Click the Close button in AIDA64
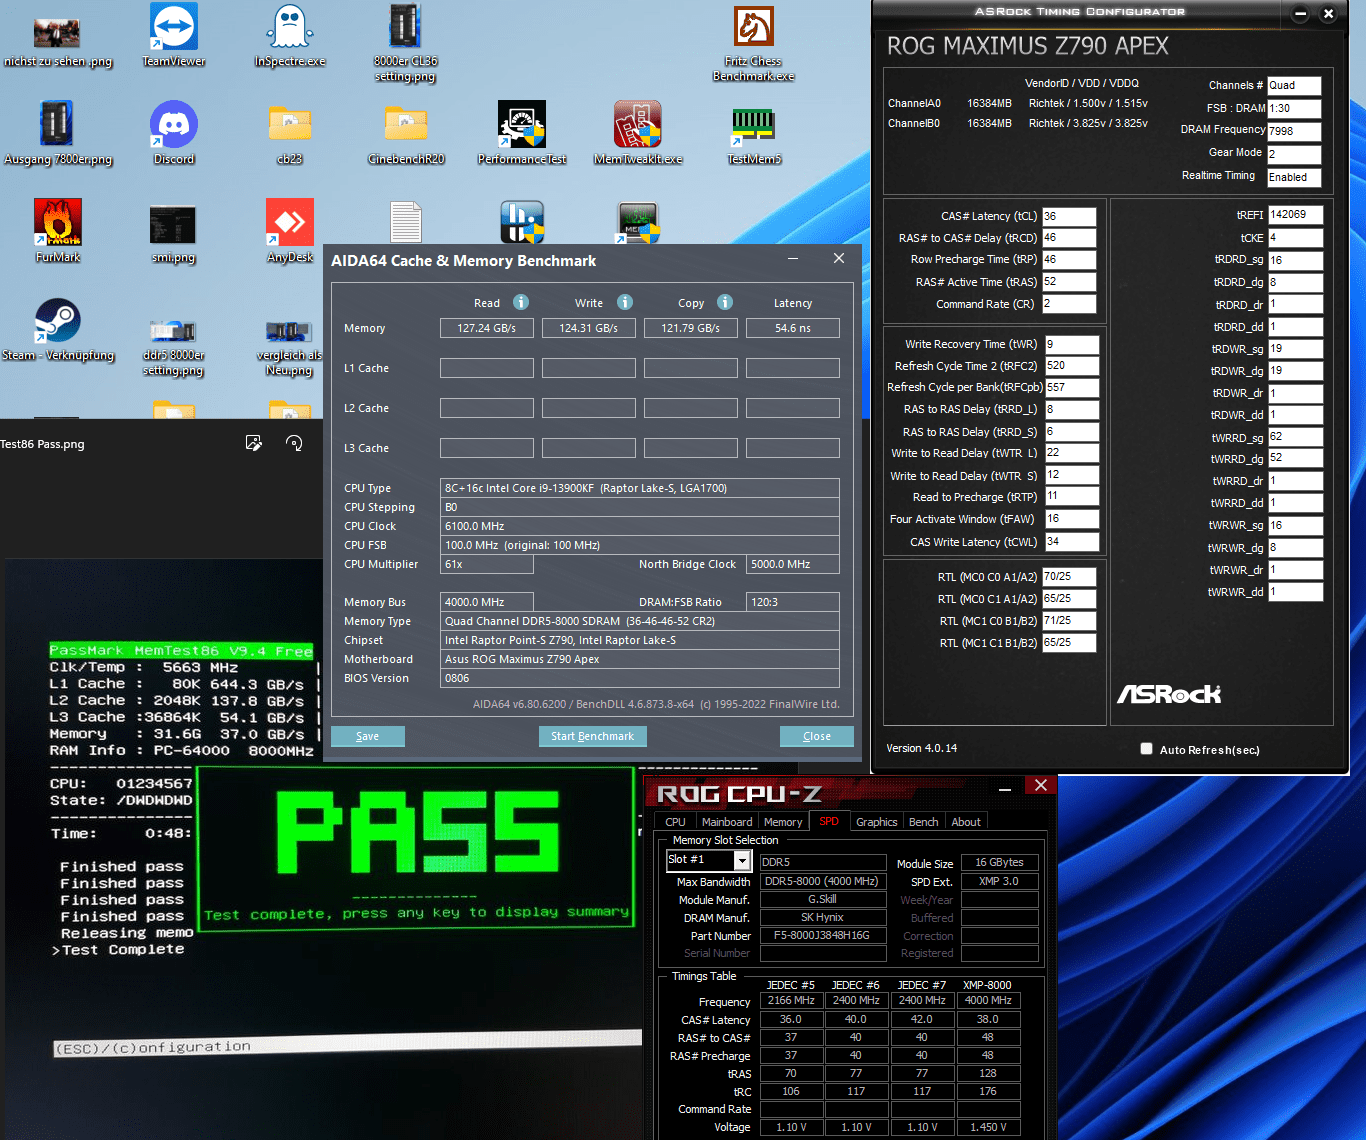The width and height of the screenshot is (1366, 1140). tap(817, 736)
